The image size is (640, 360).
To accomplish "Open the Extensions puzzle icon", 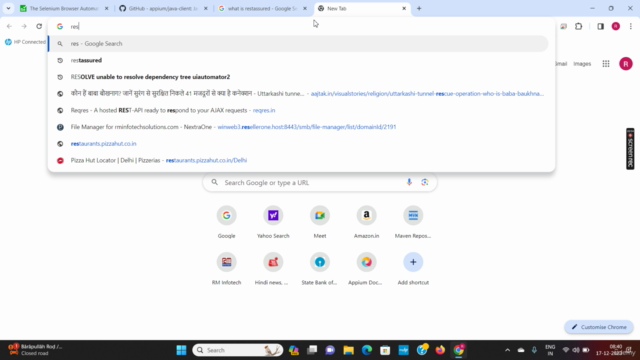I will click(578, 26).
